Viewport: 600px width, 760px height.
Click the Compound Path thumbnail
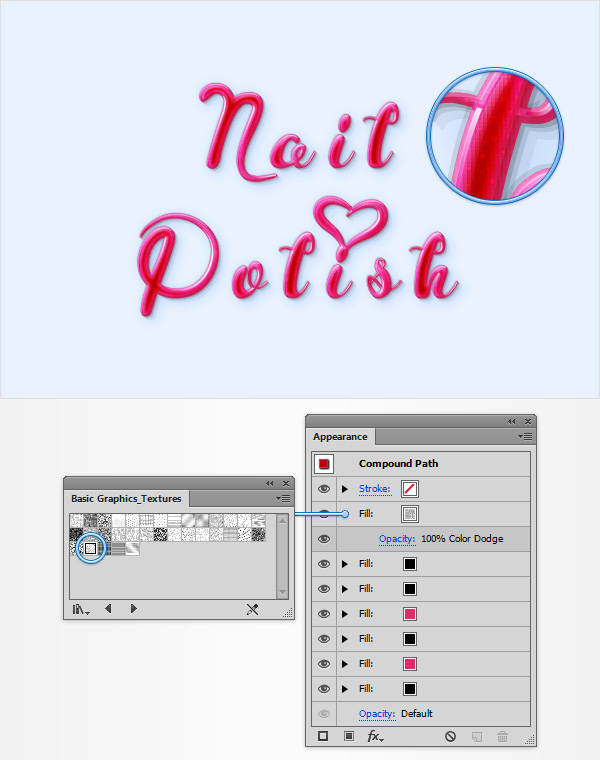(x=324, y=464)
